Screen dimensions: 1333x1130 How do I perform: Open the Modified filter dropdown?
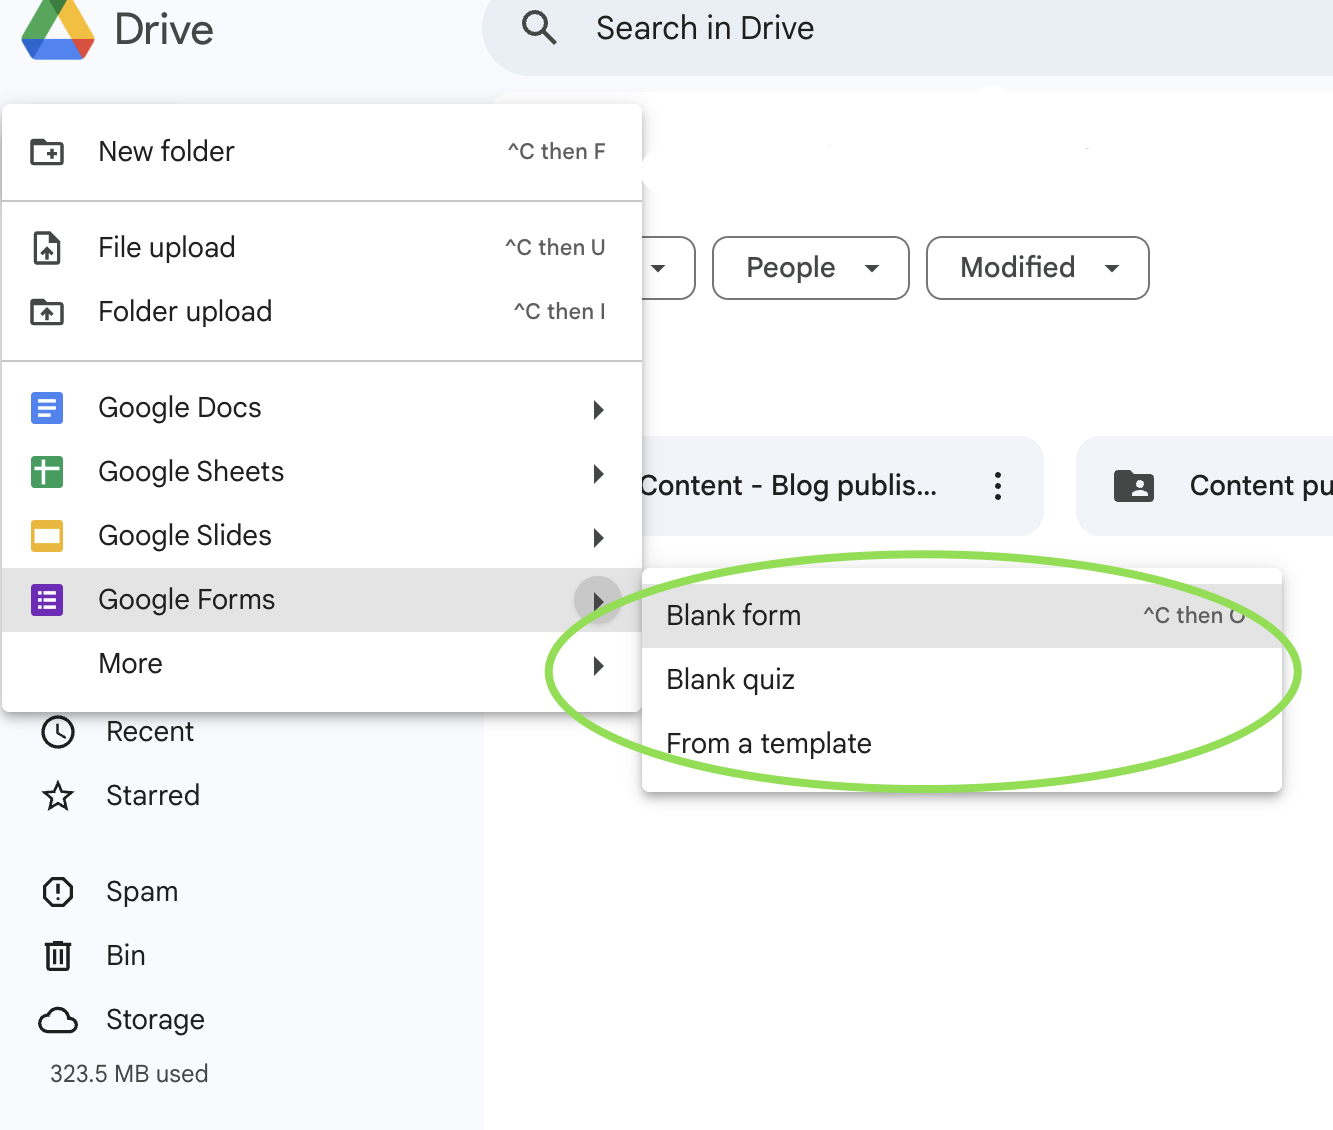(x=1038, y=268)
